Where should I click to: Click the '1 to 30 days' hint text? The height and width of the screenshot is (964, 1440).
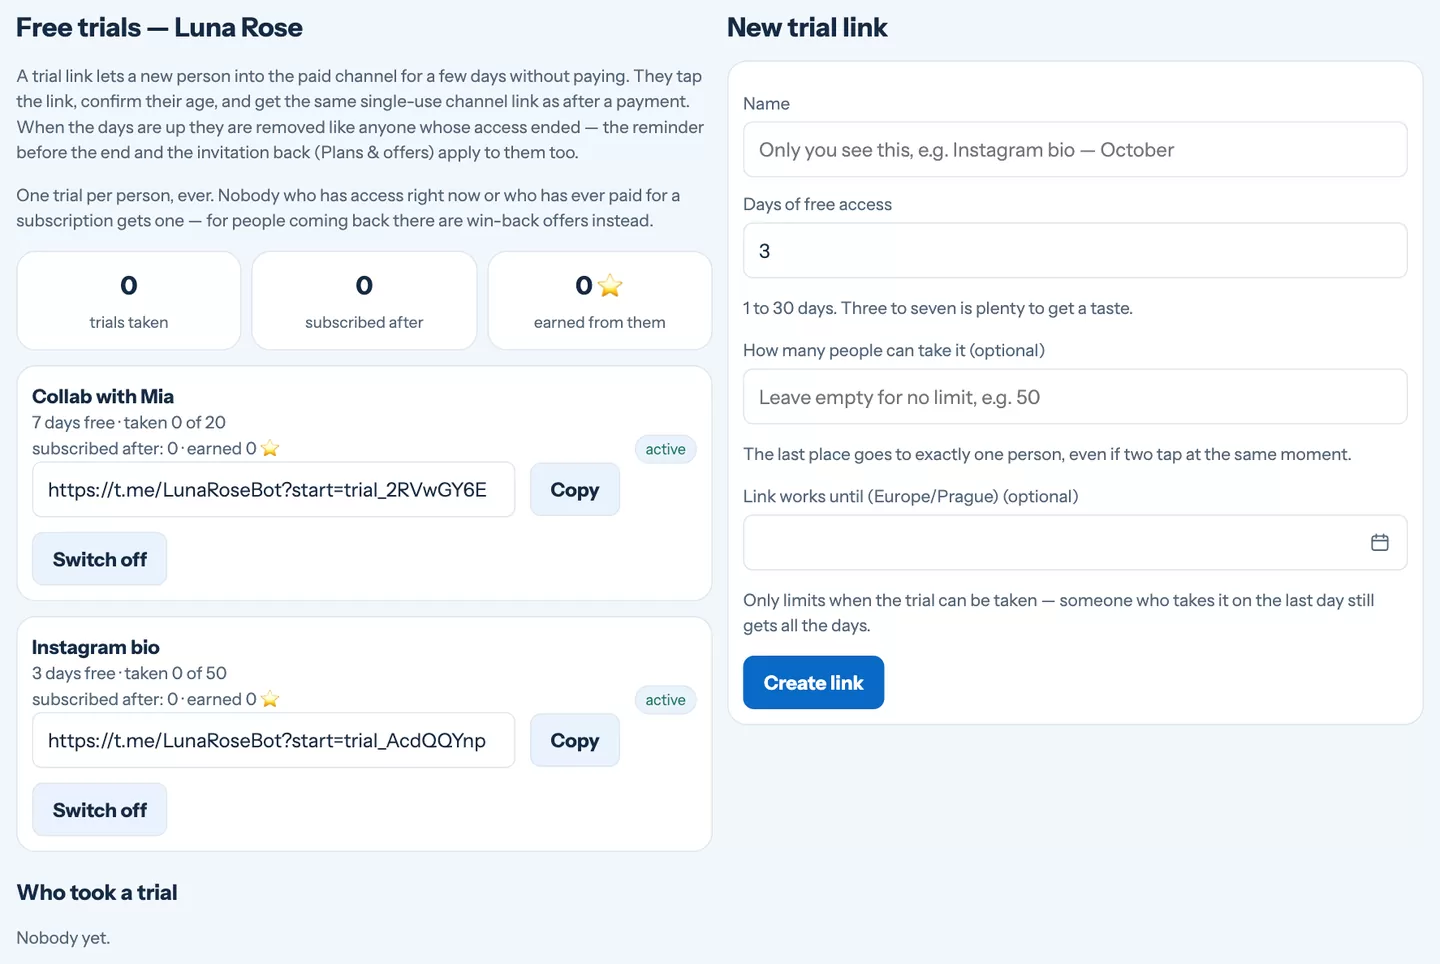938,308
